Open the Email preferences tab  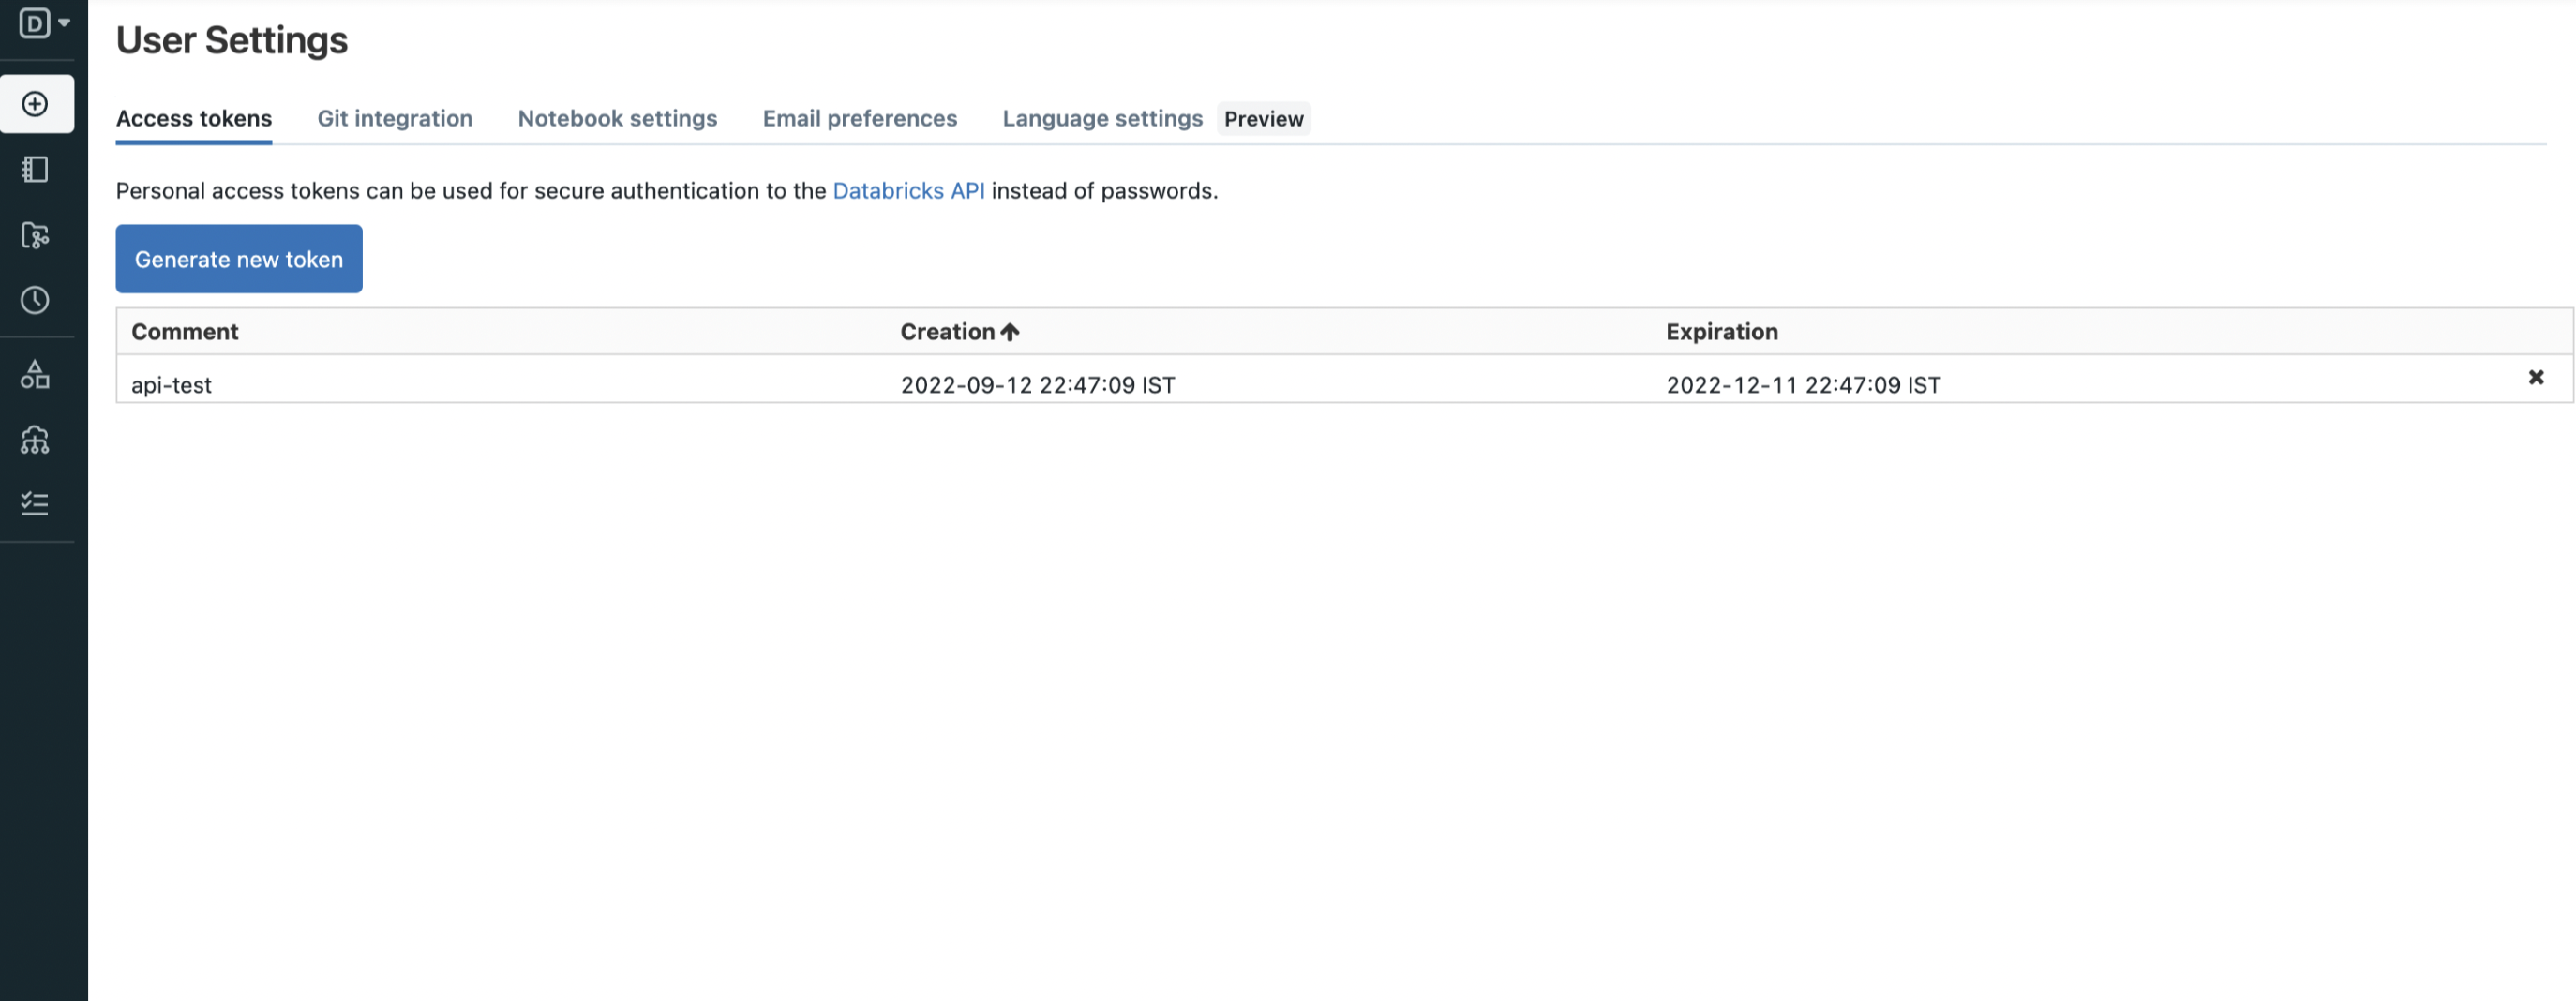click(860, 119)
